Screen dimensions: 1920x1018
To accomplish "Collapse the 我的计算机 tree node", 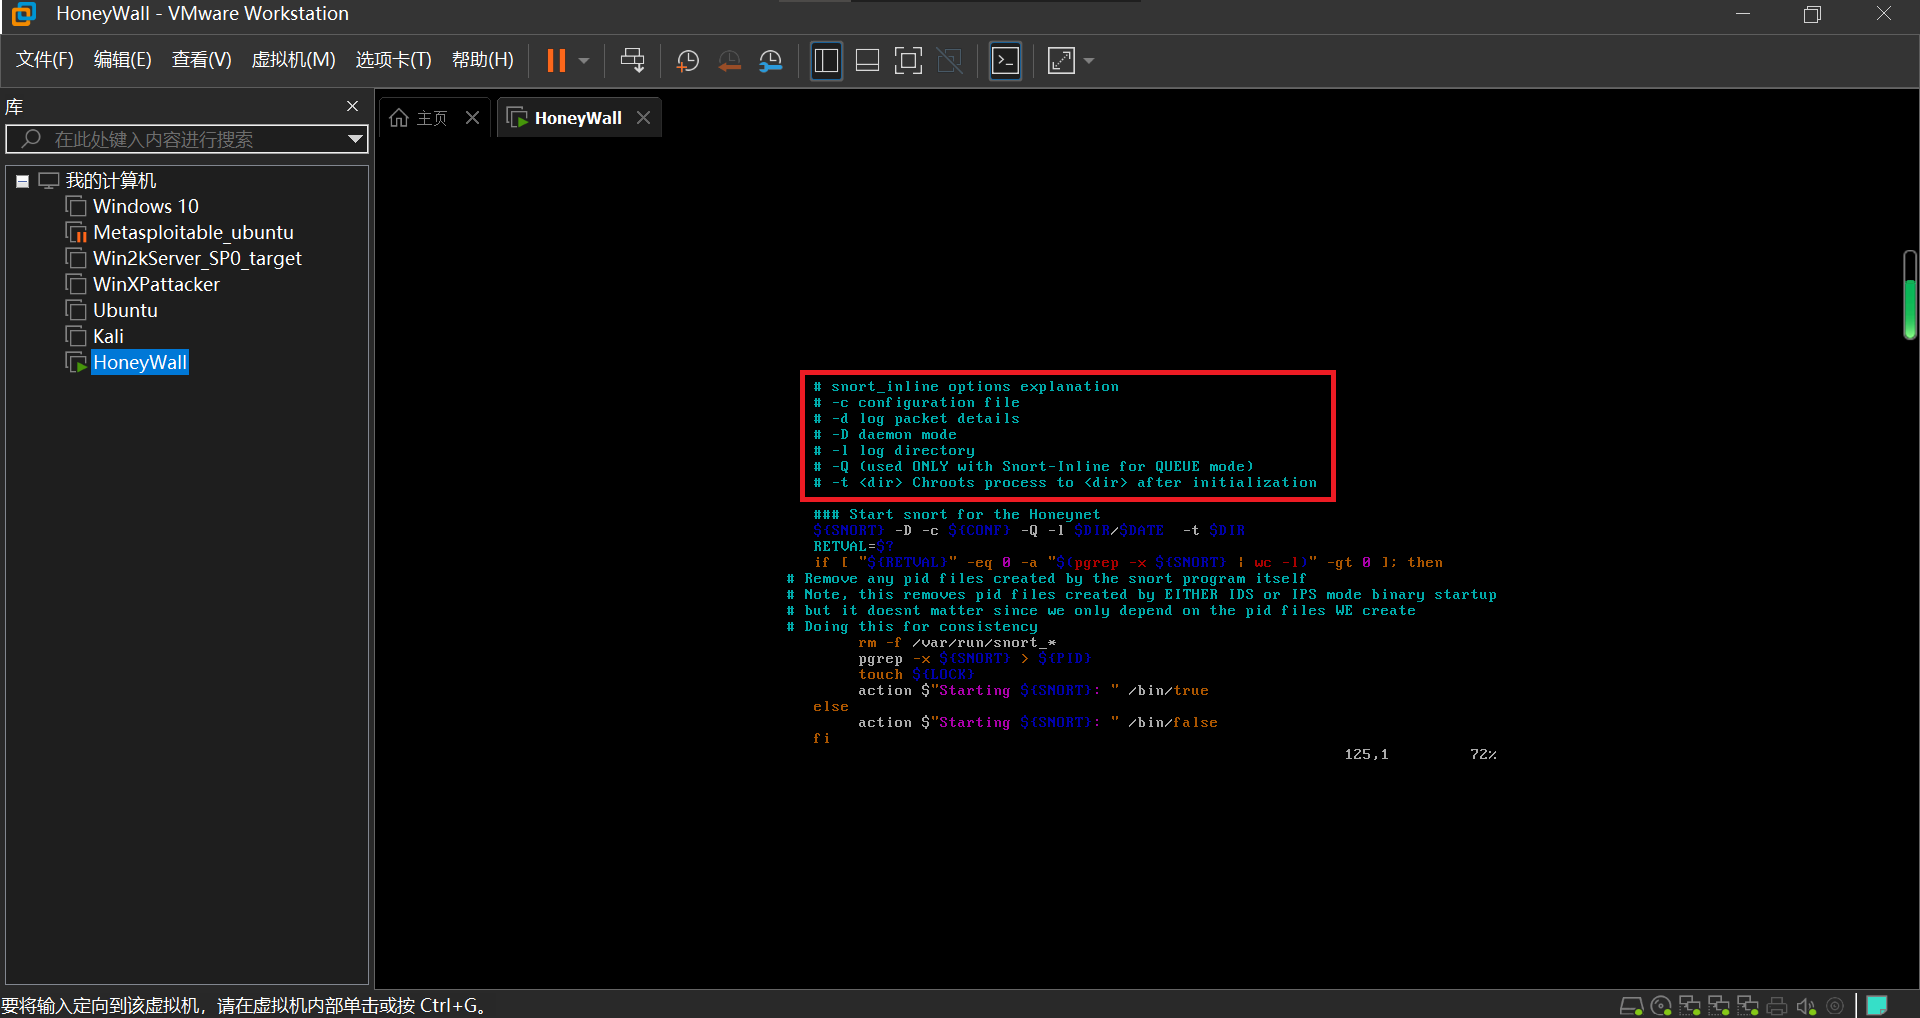I will click(x=22, y=181).
